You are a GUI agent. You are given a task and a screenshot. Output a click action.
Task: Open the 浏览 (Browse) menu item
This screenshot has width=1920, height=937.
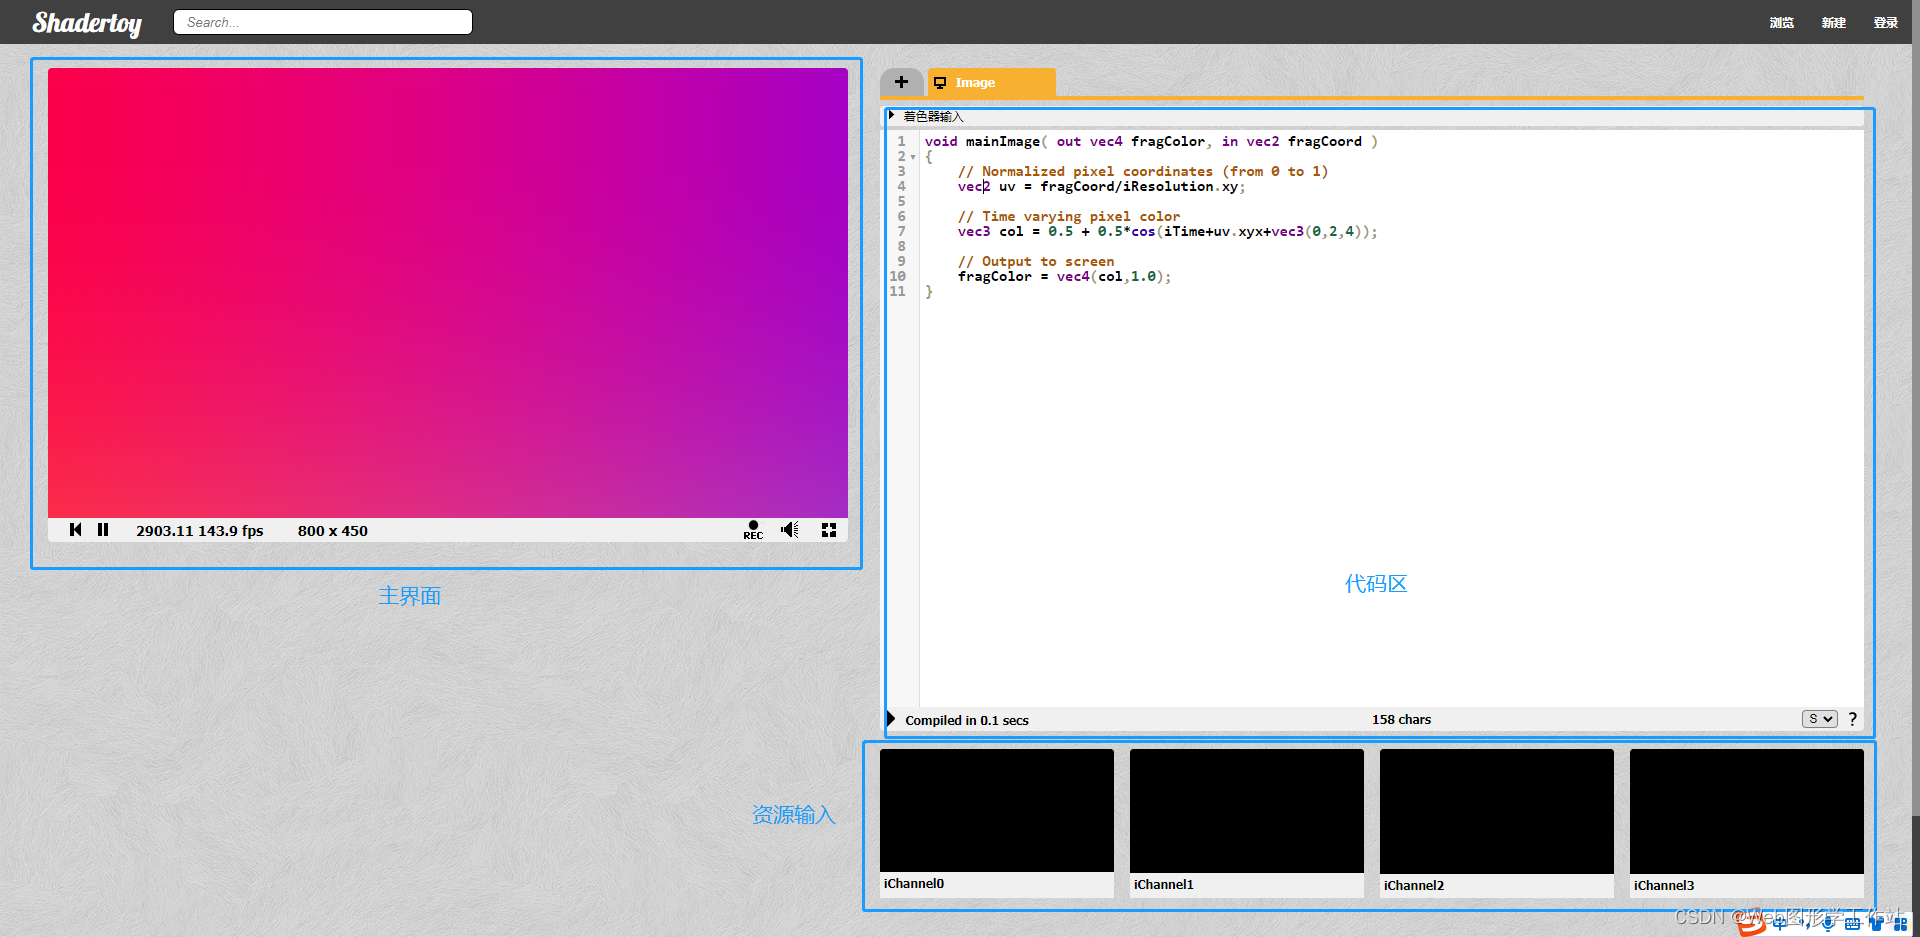pos(1781,22)
